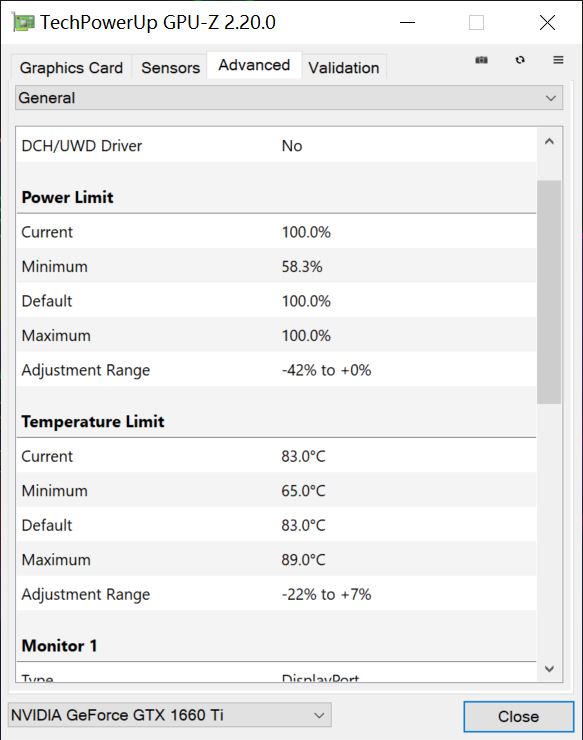Select the Advanced tab
This screenshot has height=740, width=583.
click(x=254, y=65)
